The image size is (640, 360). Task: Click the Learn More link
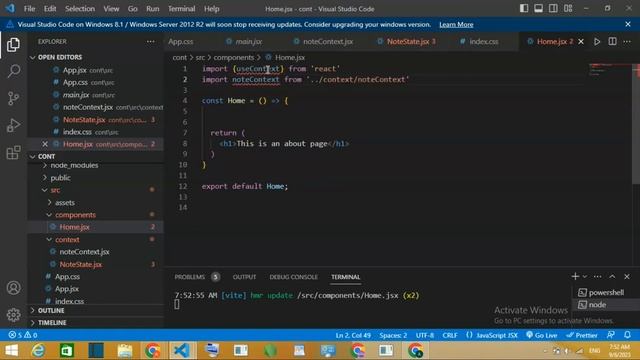pos(456,24)
